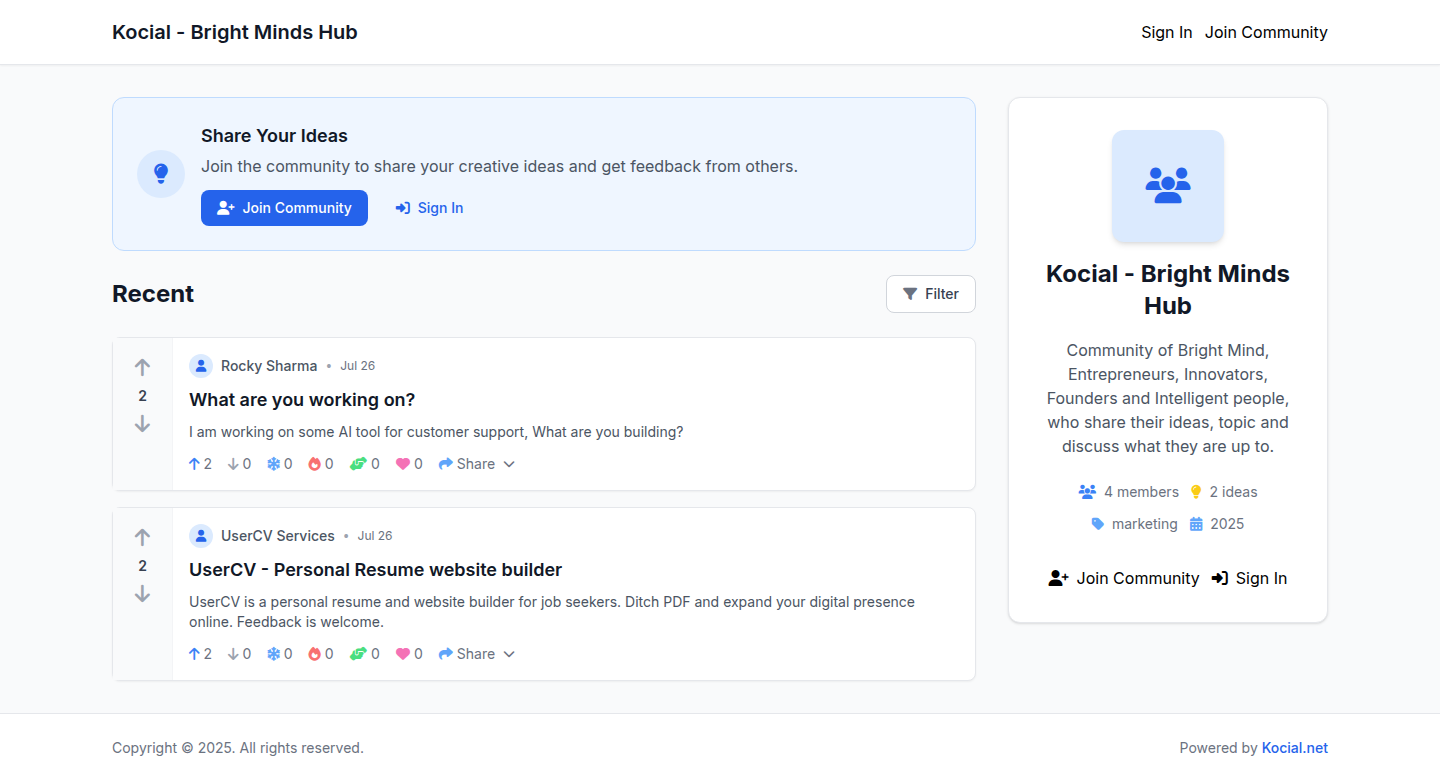Click Sign In link in Share Your Ideas banner
This screenshot has height=761, width=1440.
pos(429,208)
